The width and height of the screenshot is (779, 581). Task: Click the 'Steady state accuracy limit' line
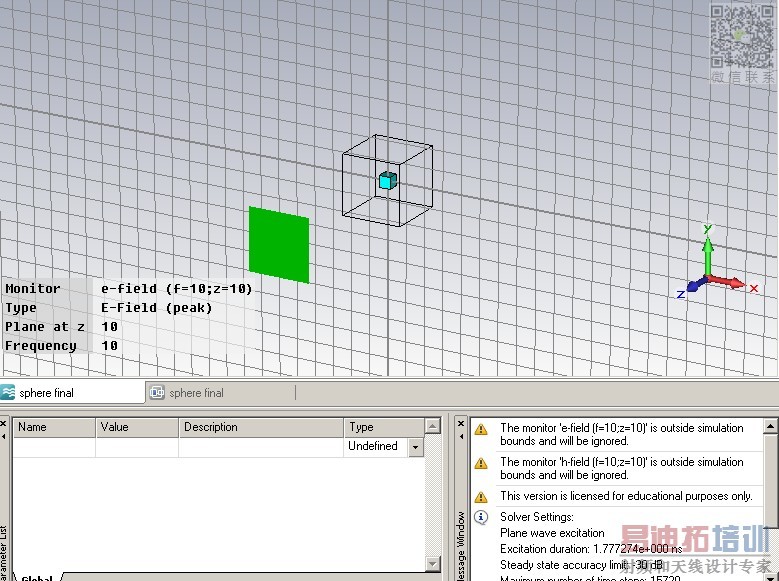coord(581,565)
